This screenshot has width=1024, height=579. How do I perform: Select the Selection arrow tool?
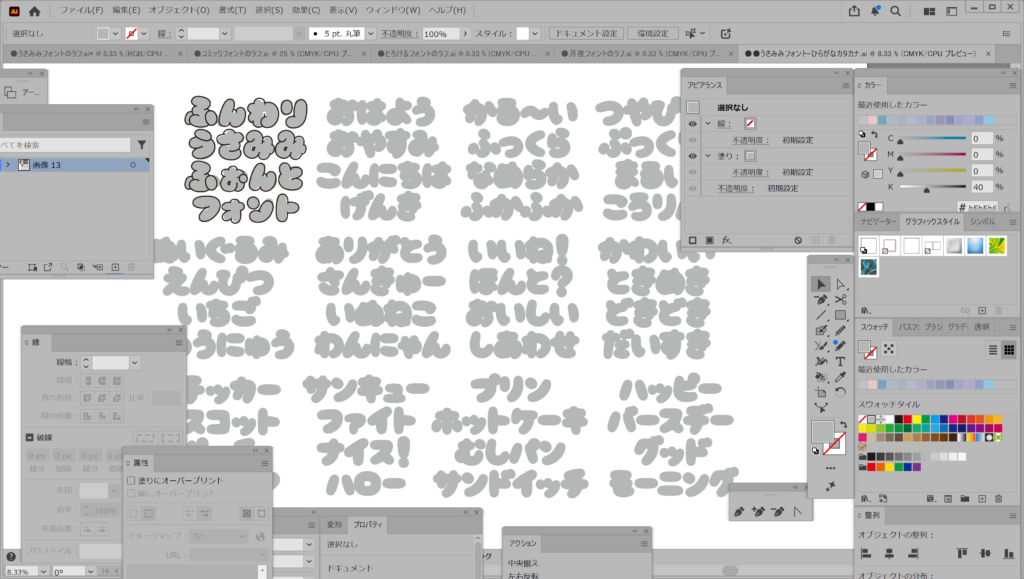tap(821, 284)
